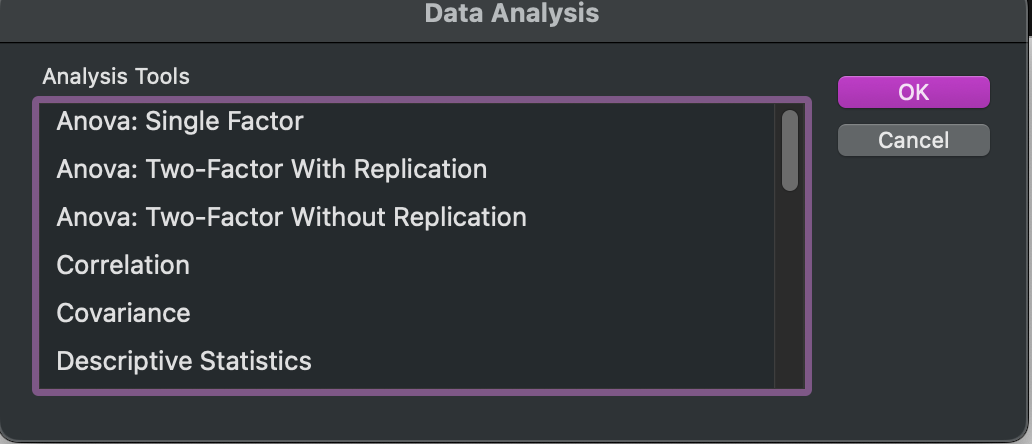Screen dimensions: 1032x444
Task: Click the Analysis Tools label
Action: click(116, 76)
